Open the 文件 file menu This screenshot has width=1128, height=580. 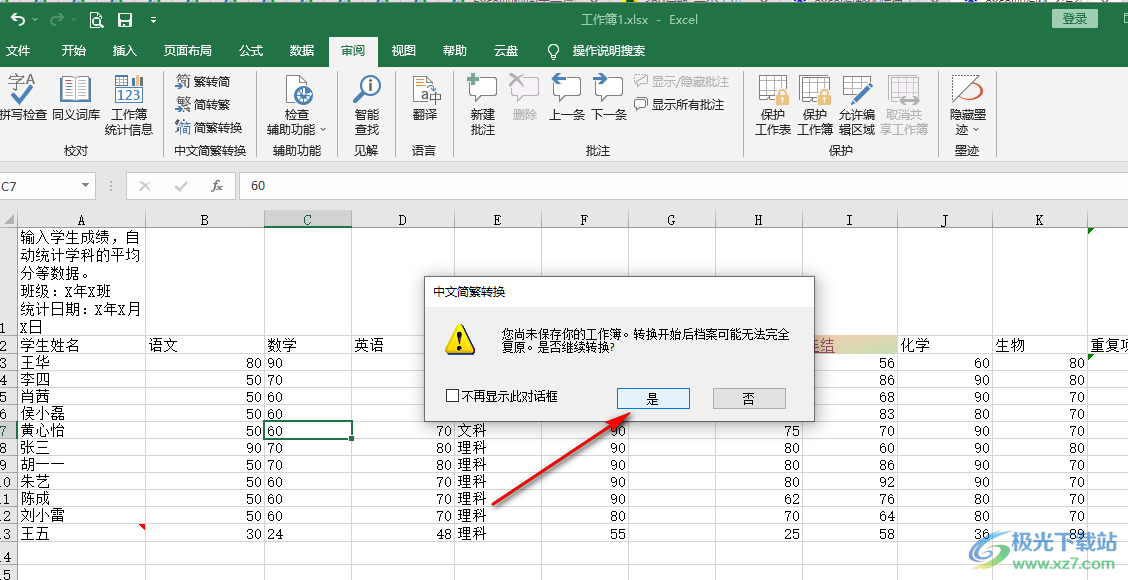[x=18, y=50]
